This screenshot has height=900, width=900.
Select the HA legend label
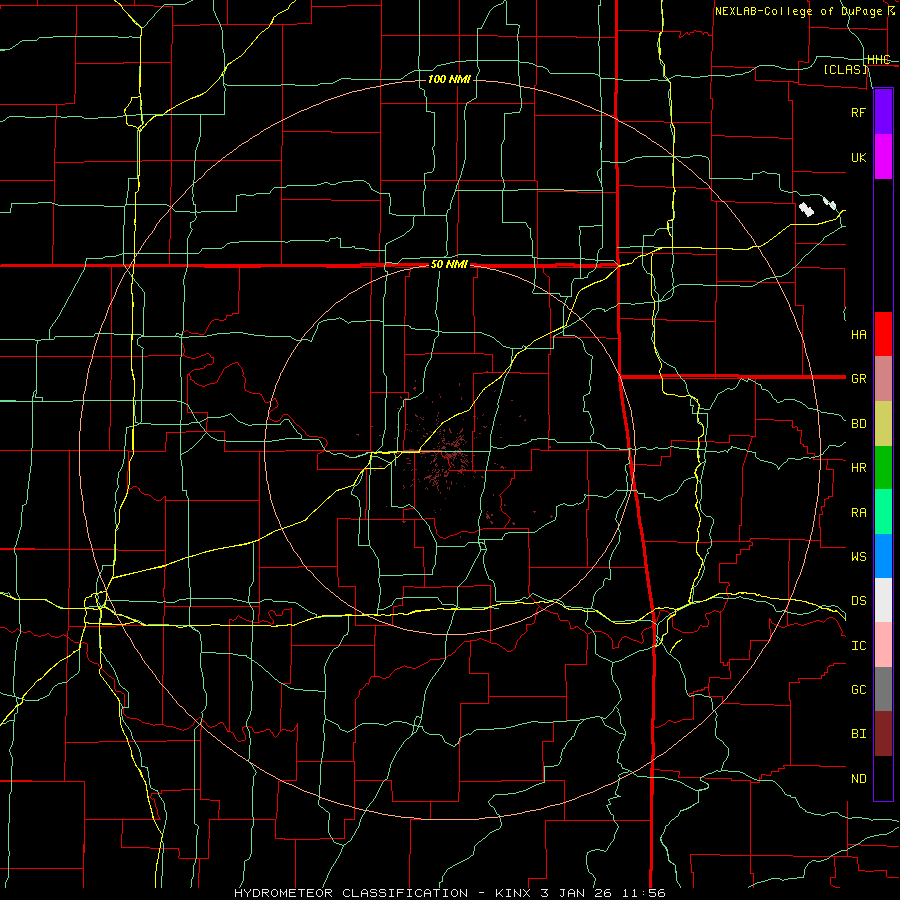click(858, 335)
